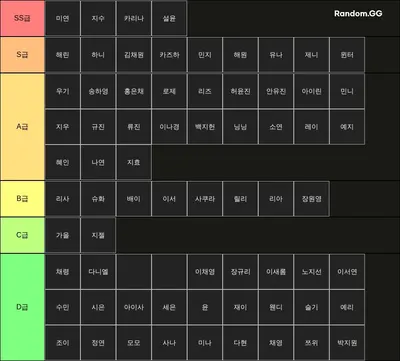Screen dimensions: 400x361
Task: Pick the 수민 tile
Action: tap(63, 307)
